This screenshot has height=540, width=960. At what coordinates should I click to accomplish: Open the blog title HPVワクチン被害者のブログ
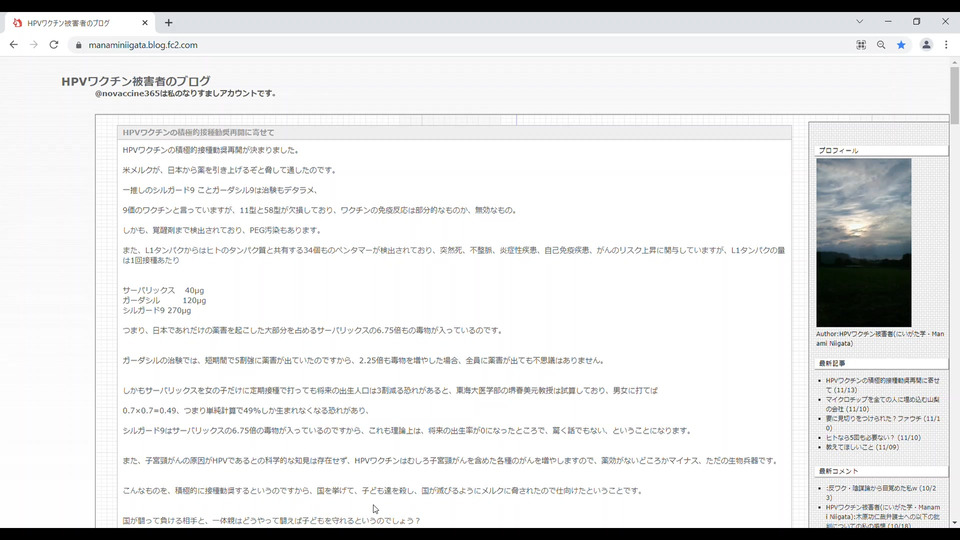[136, 81]
